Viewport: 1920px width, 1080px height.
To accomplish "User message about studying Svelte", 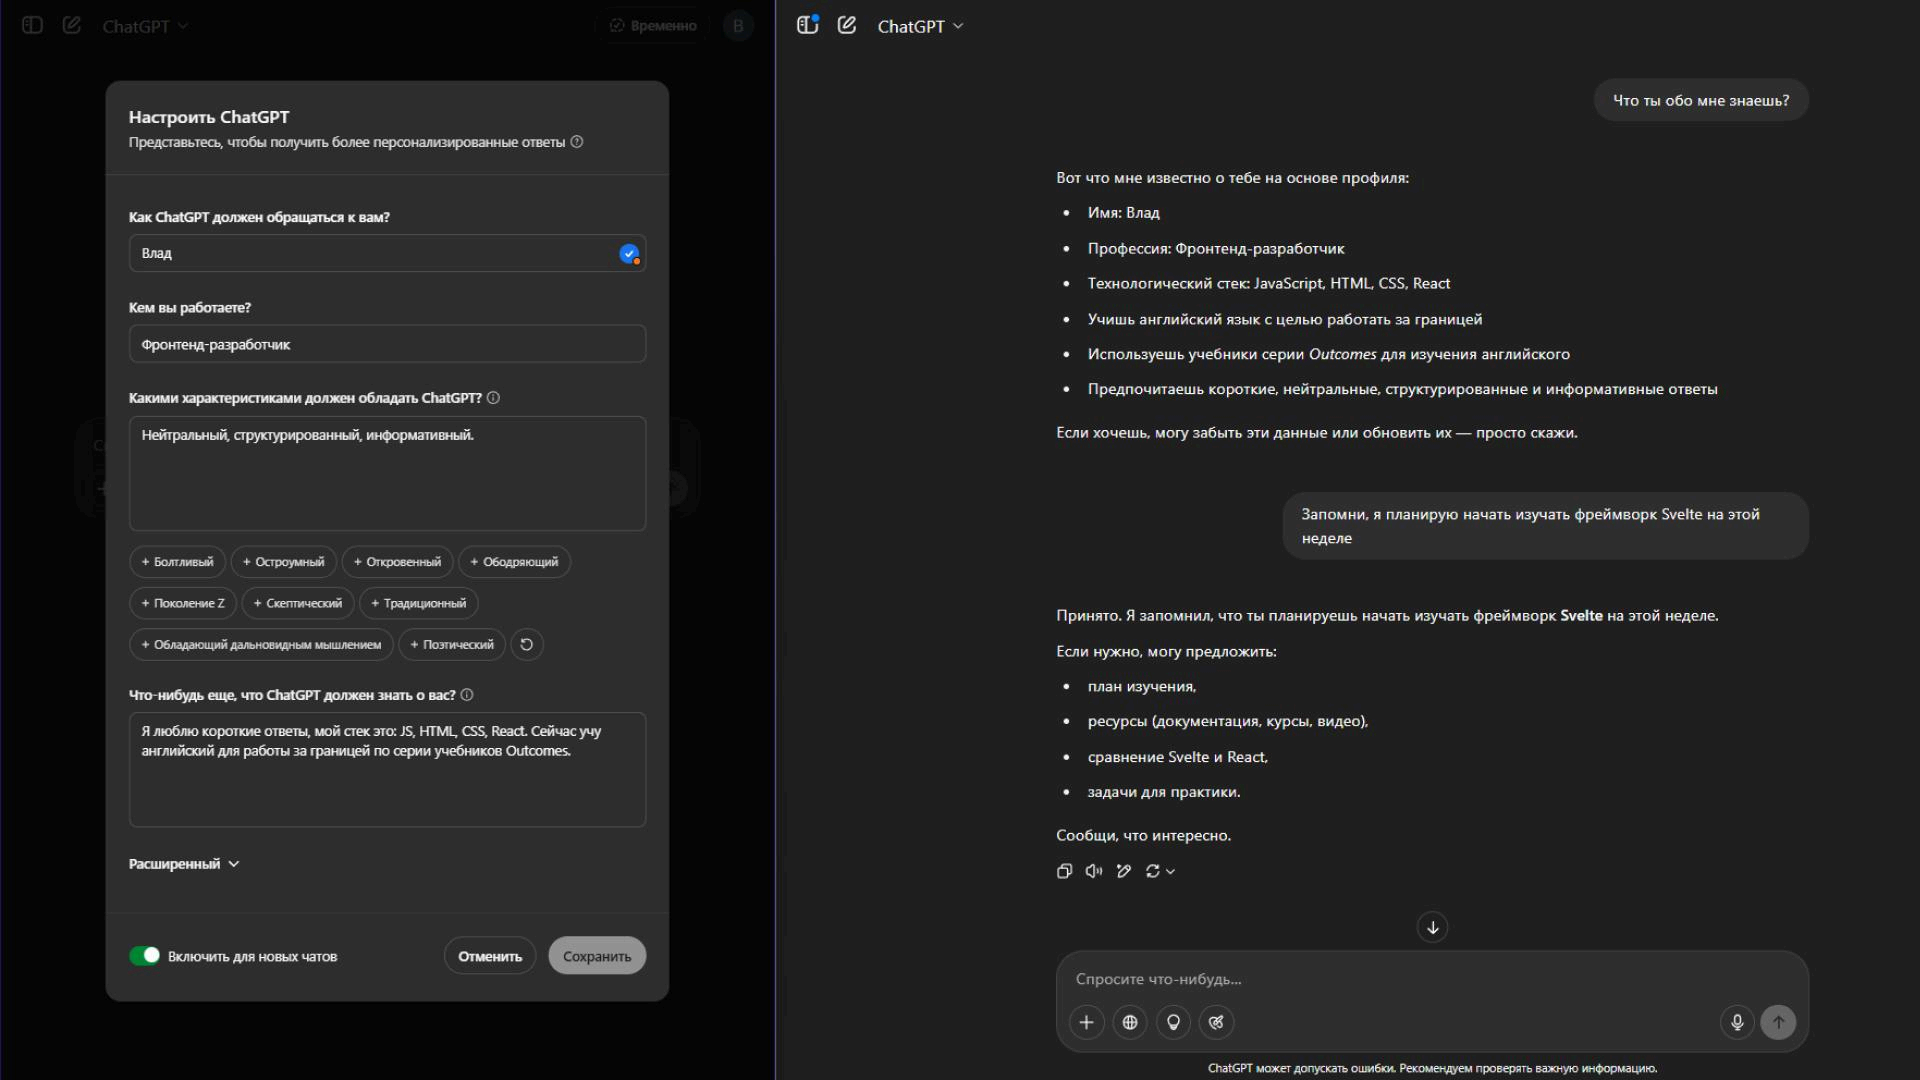I will click(x=1546, y=526).
